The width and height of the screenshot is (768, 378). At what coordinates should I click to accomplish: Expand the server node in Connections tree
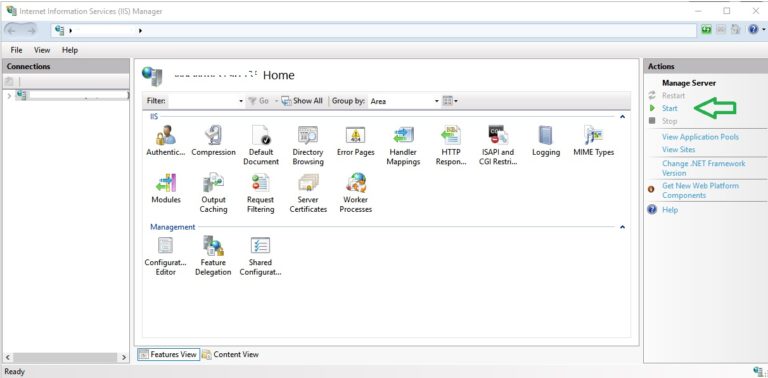coord(9,95)
